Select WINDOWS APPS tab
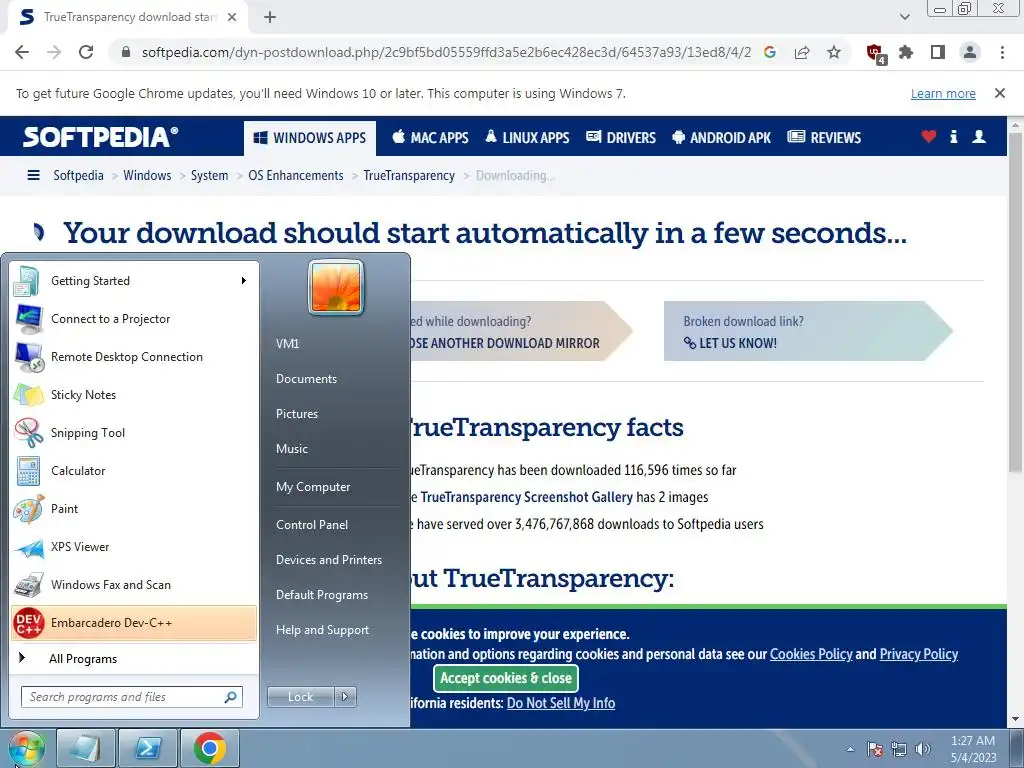This screenshot has height=768, width=1024. (310, 138)
